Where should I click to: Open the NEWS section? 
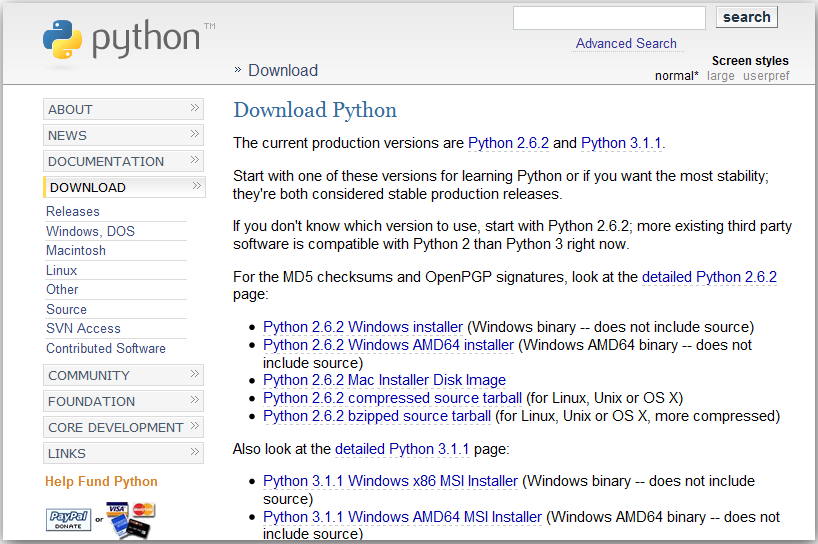124,136
